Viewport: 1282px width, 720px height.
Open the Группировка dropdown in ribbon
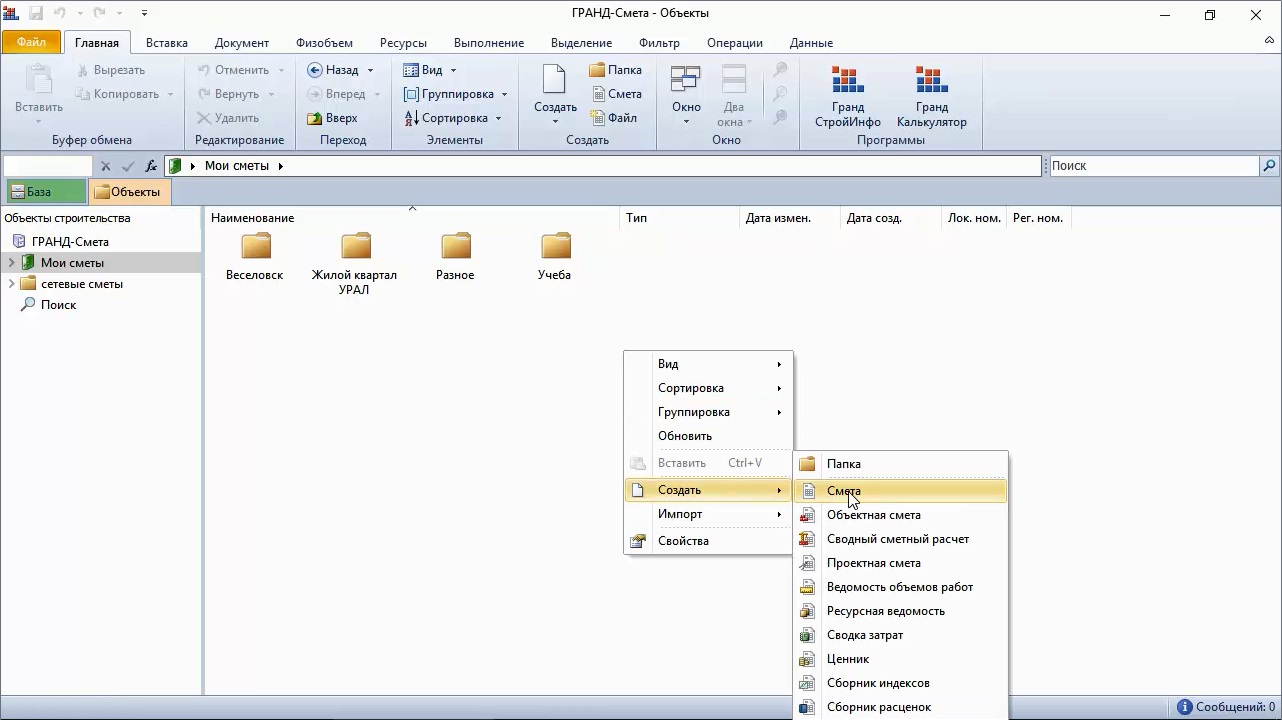click(x=456, y=94)
